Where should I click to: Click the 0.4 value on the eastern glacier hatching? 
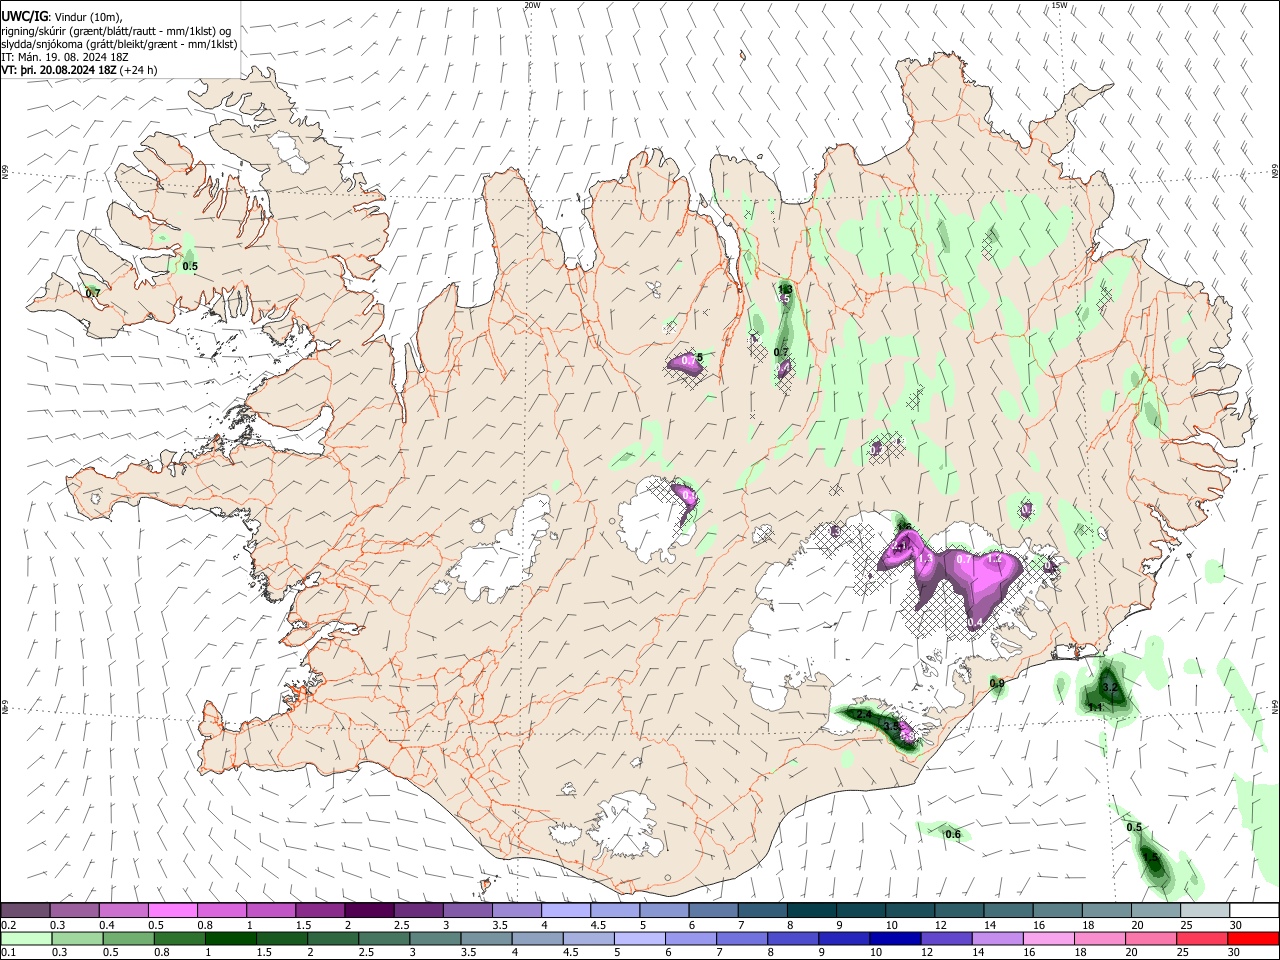click(x=975, y=623)
